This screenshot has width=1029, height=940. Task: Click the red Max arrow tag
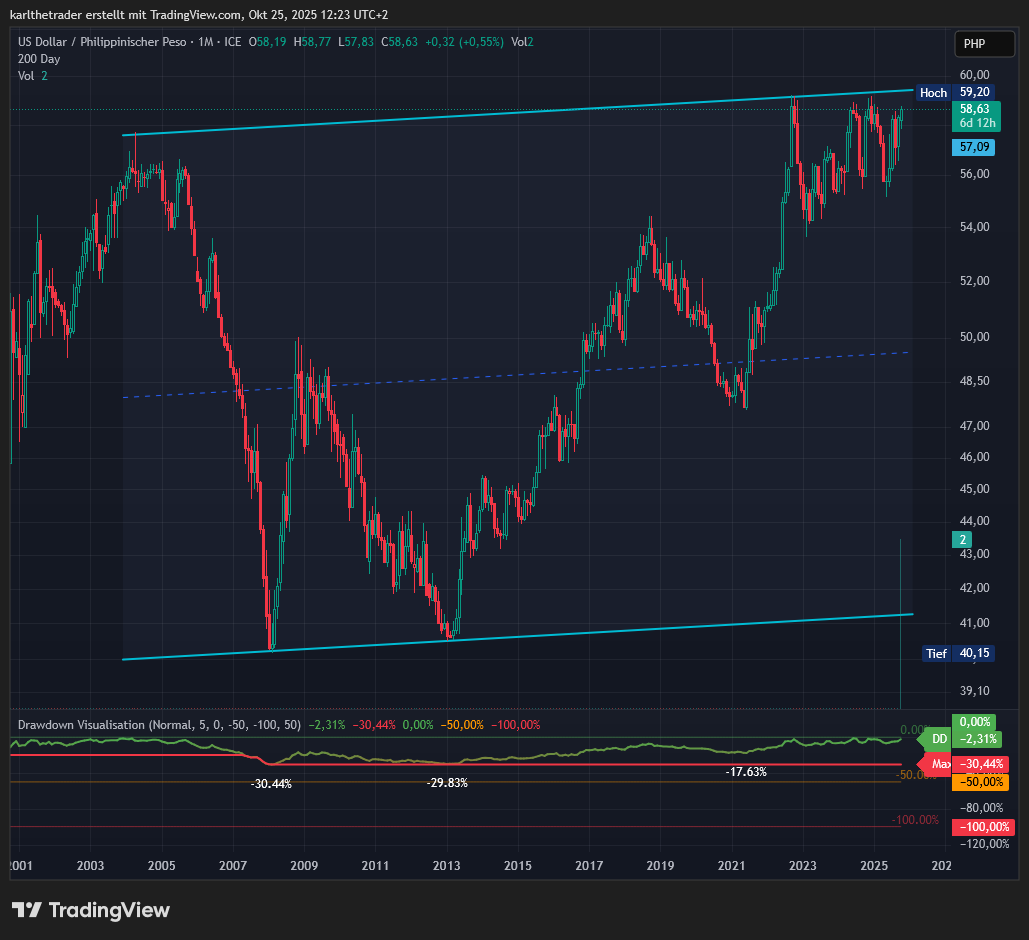pyautogui.click(x=938, y=765)
